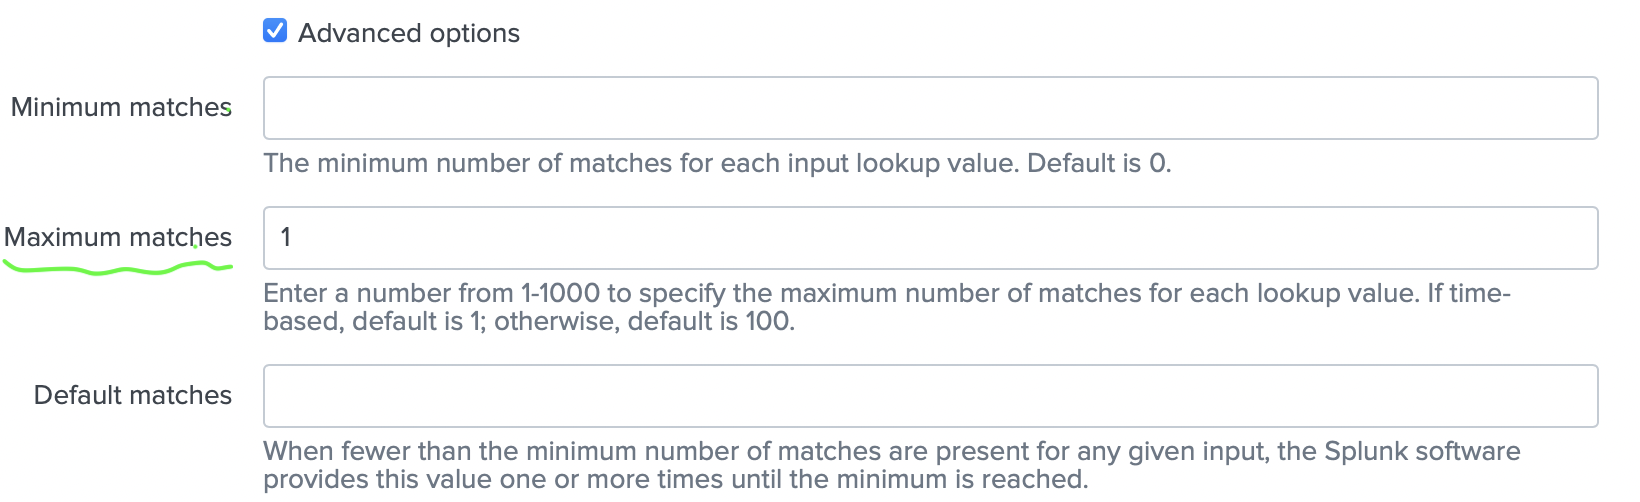Click the word "Splunk" in help text
Screen dimensions: 1640x502
[1365, 451]
